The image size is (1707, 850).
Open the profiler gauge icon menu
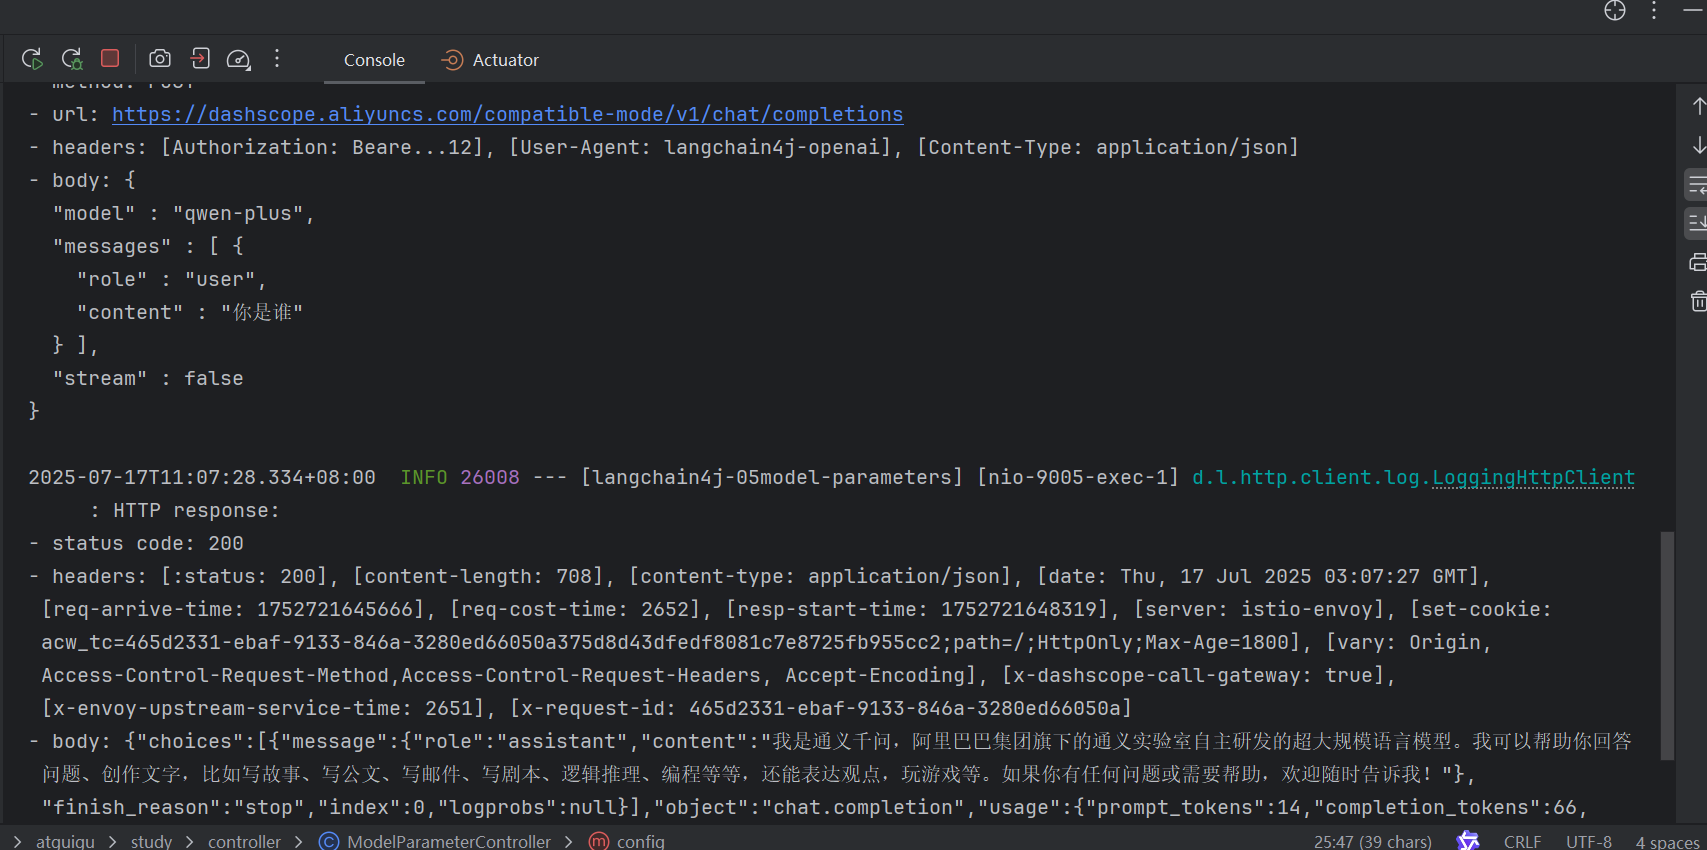pos(238,59)
